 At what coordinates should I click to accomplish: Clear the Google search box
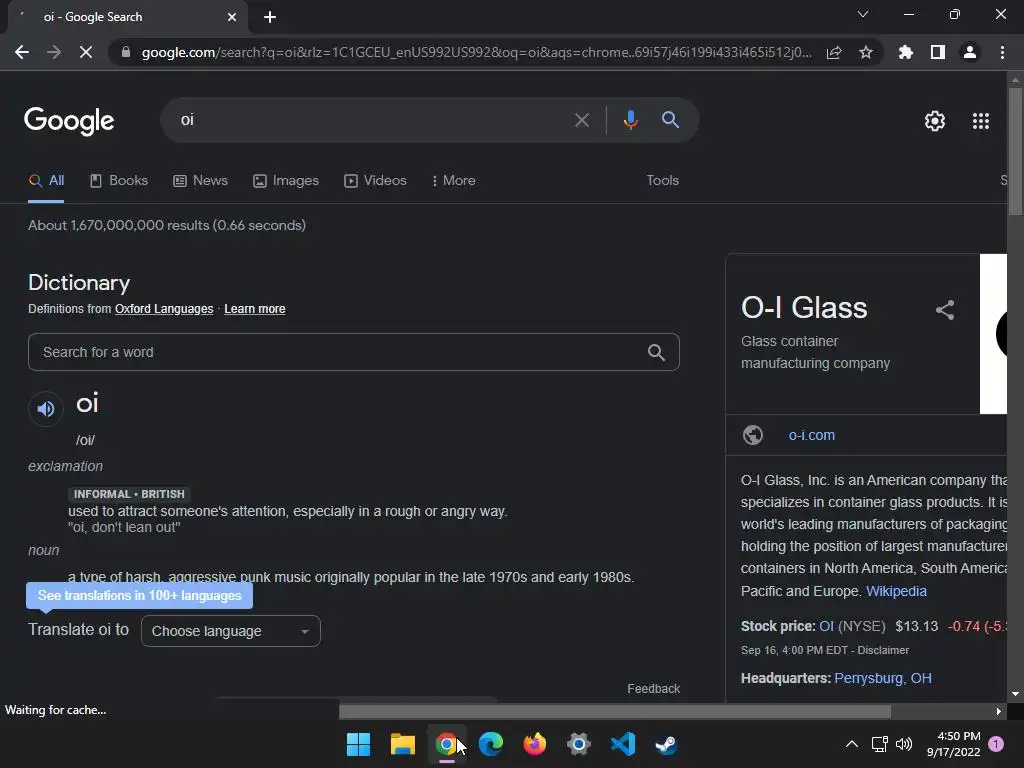581,120
